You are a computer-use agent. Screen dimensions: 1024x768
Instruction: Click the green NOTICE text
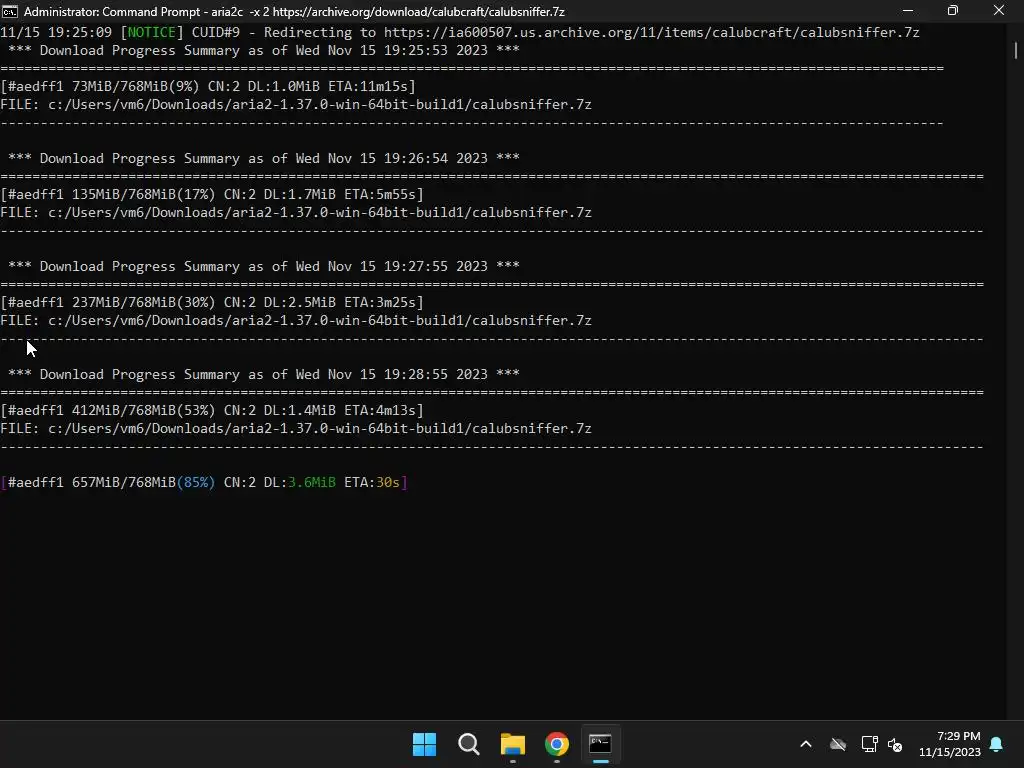tap(152, 32)
